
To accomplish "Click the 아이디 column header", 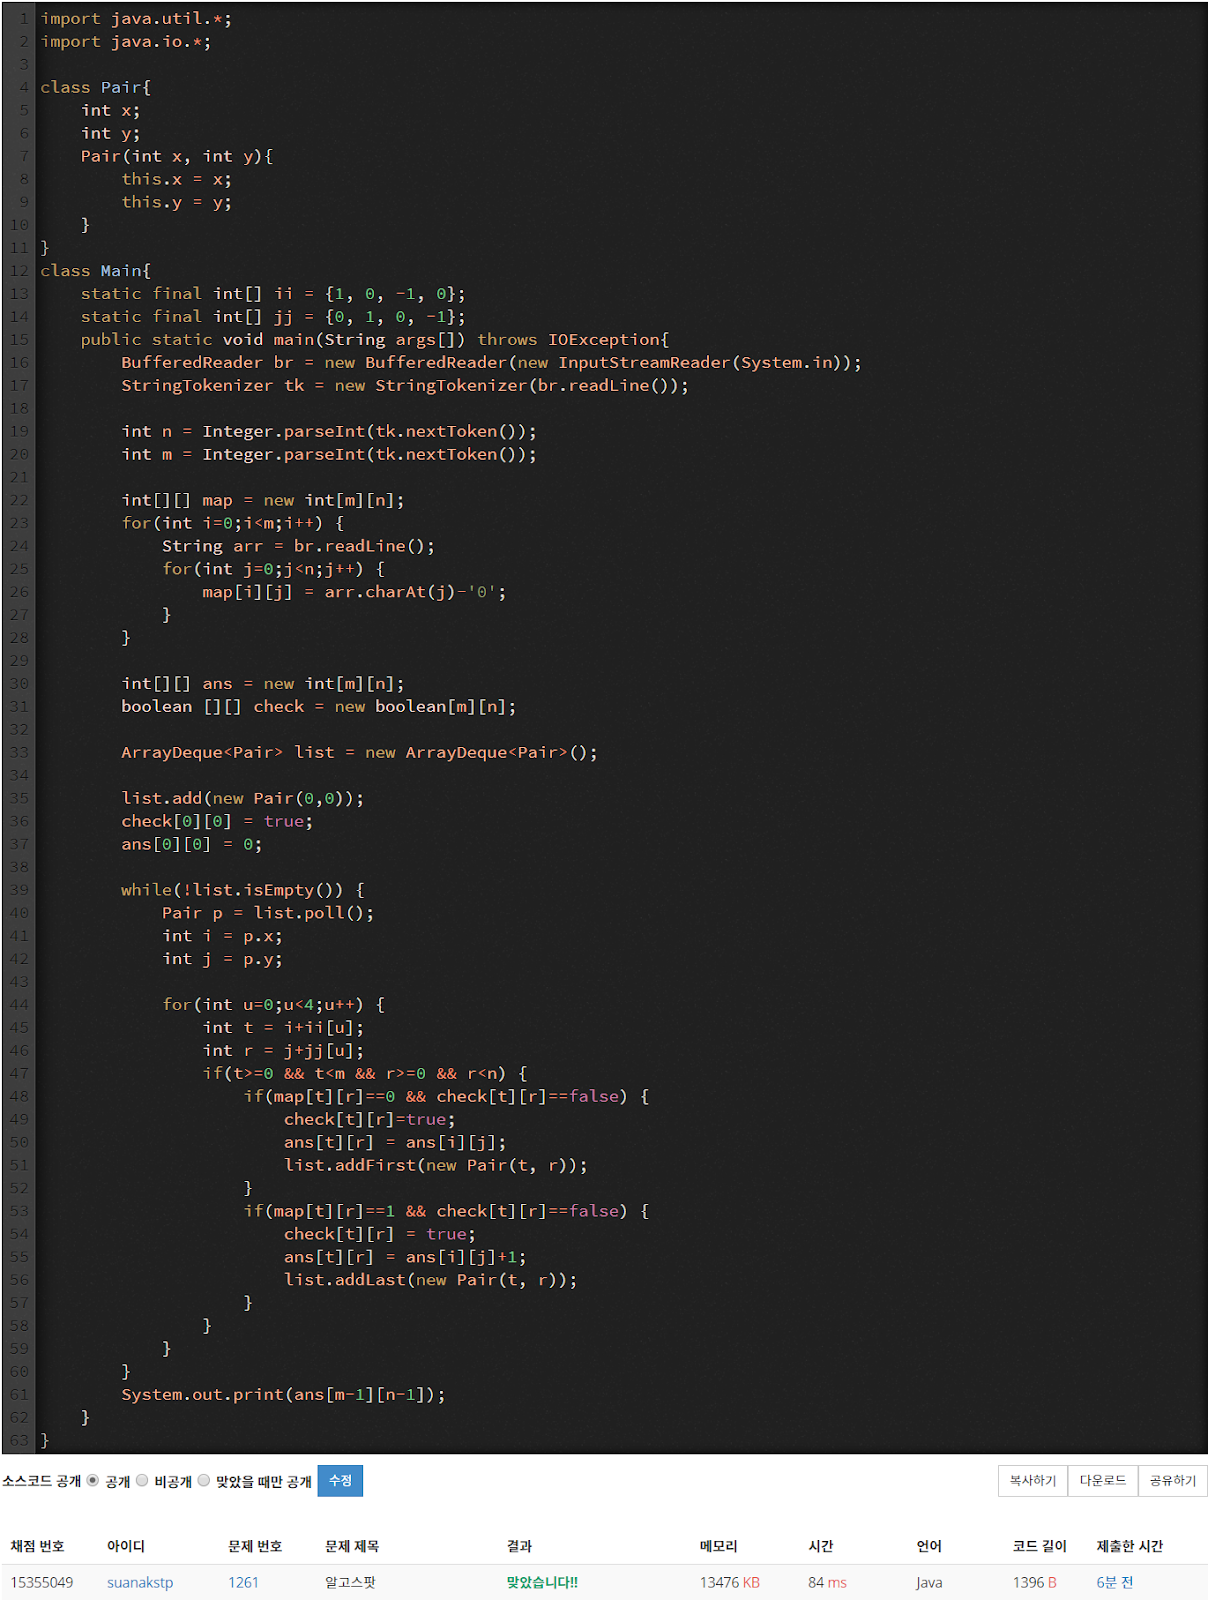I will pos(126,1546).
